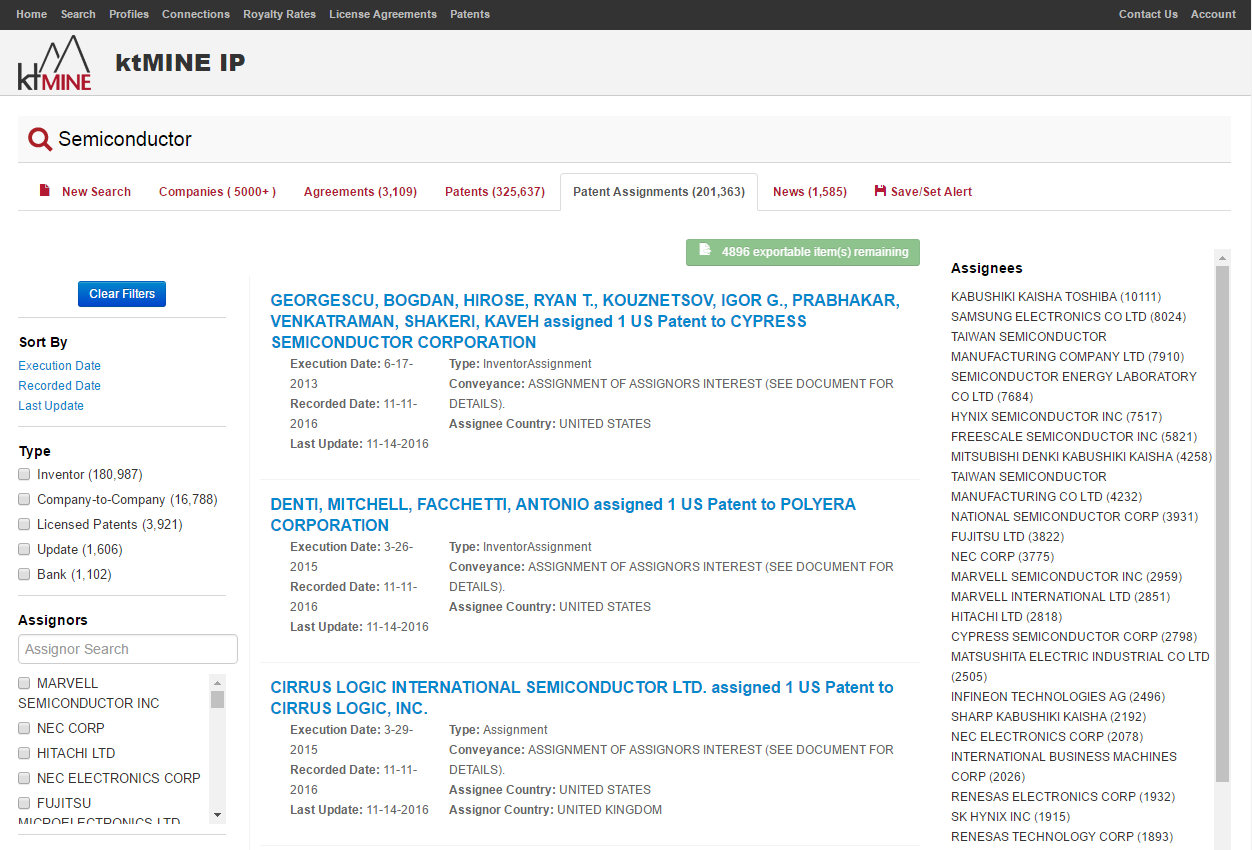Select assignee SK HYNIX INC (1915)
This screenshot has width=1252, height=850.
pos(1010,817)
